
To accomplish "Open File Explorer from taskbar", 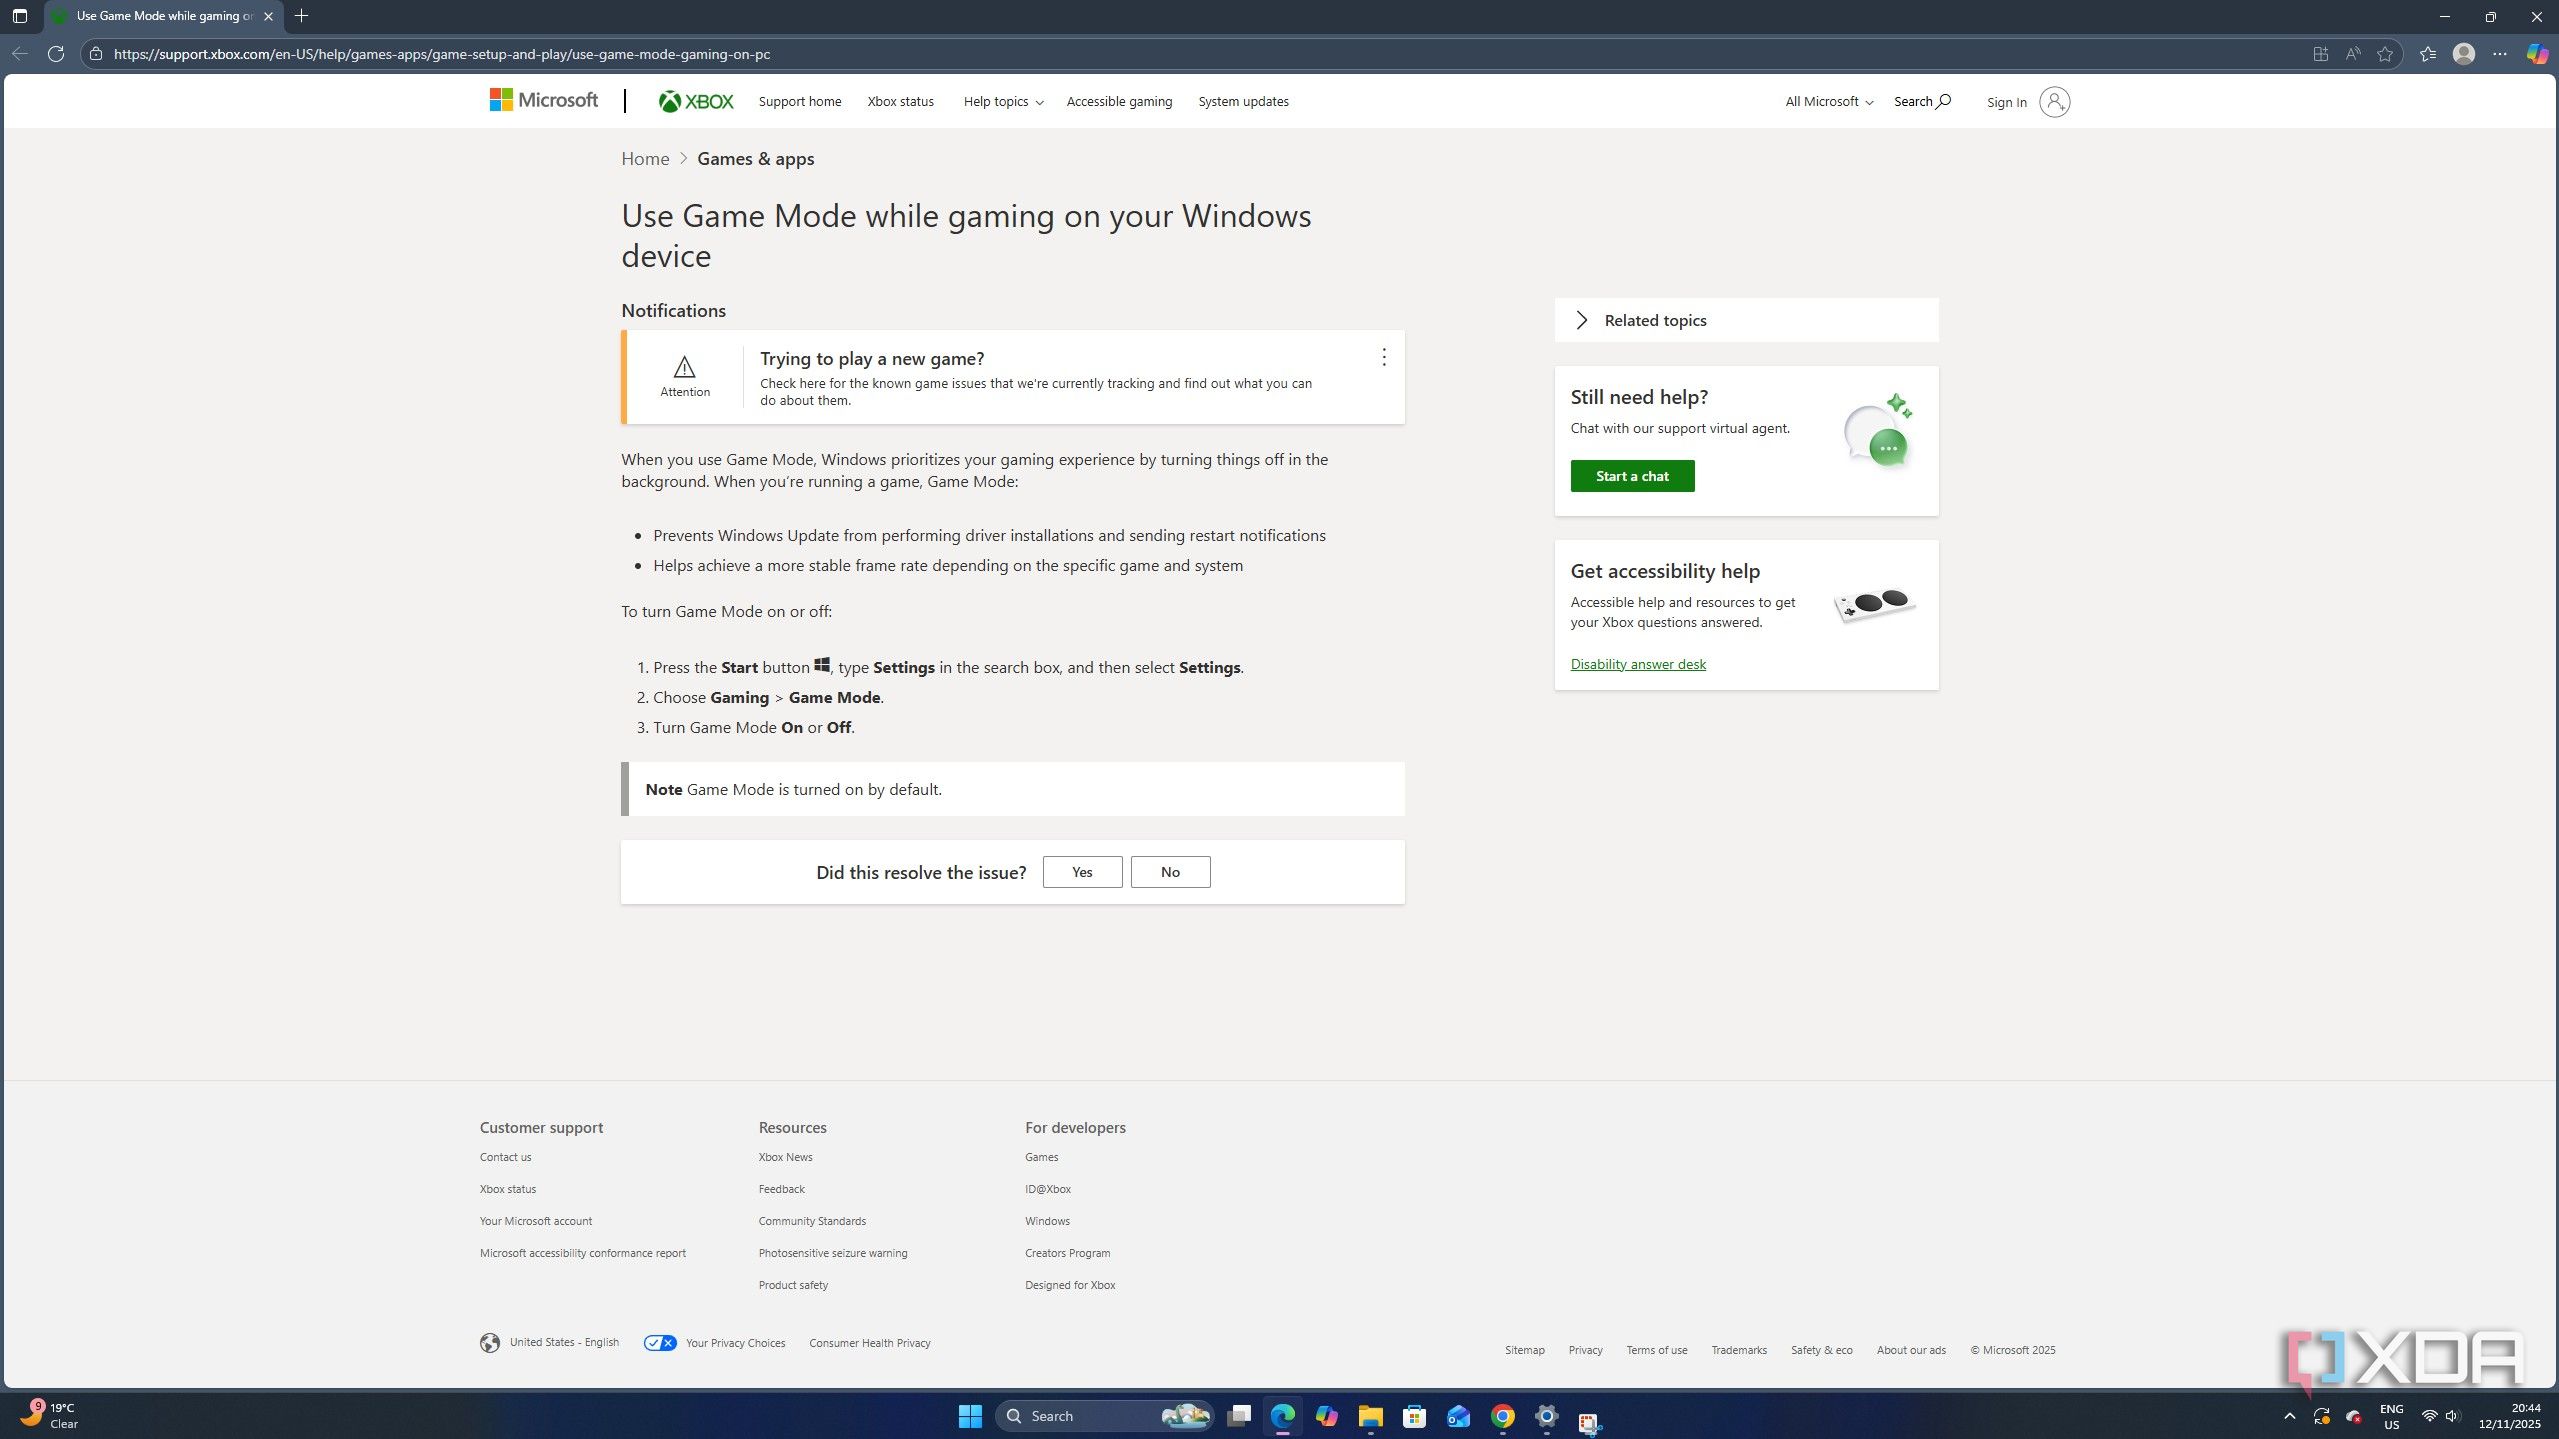I will (x=1370, y=1416).
